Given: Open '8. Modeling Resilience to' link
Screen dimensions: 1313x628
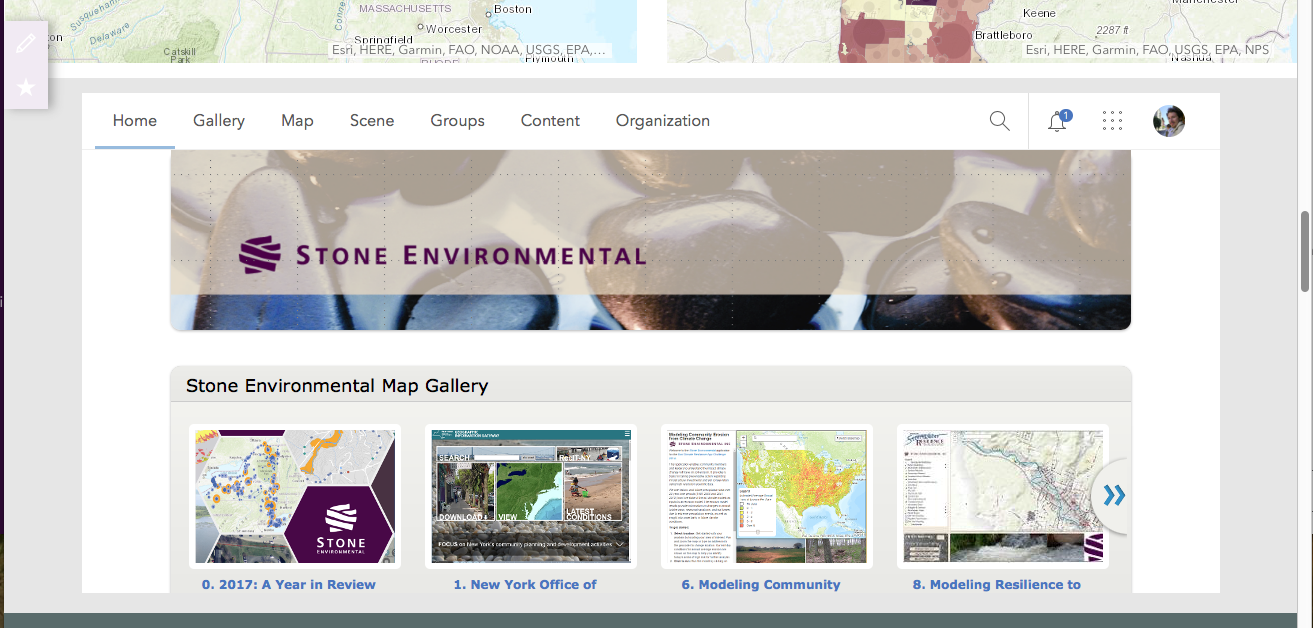Looking at the screenshot, I should [x=996, y=585].
